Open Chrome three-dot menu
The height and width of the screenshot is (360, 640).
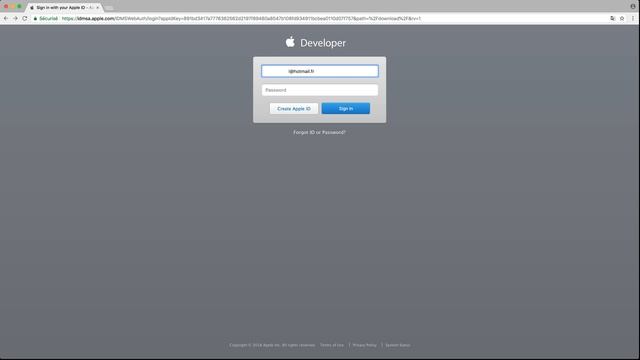(633, 18)
